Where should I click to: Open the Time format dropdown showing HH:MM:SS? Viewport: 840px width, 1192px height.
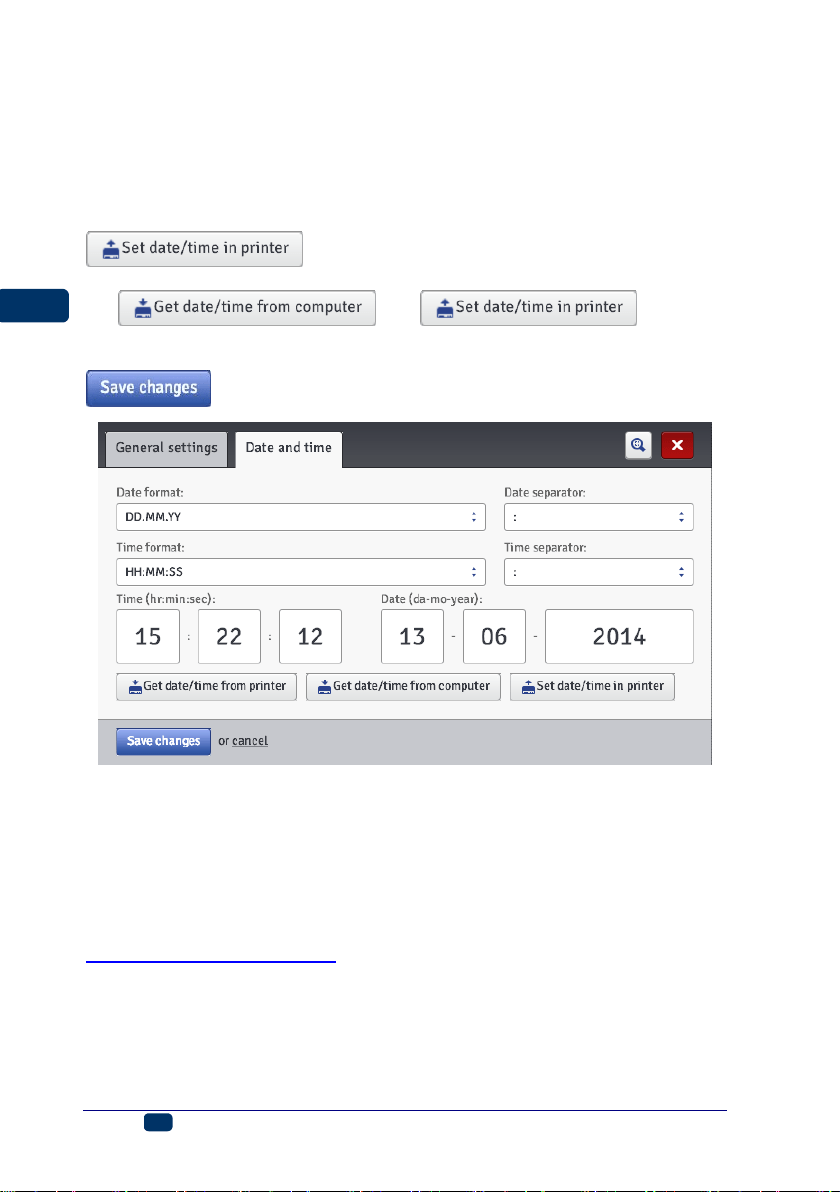301,572
